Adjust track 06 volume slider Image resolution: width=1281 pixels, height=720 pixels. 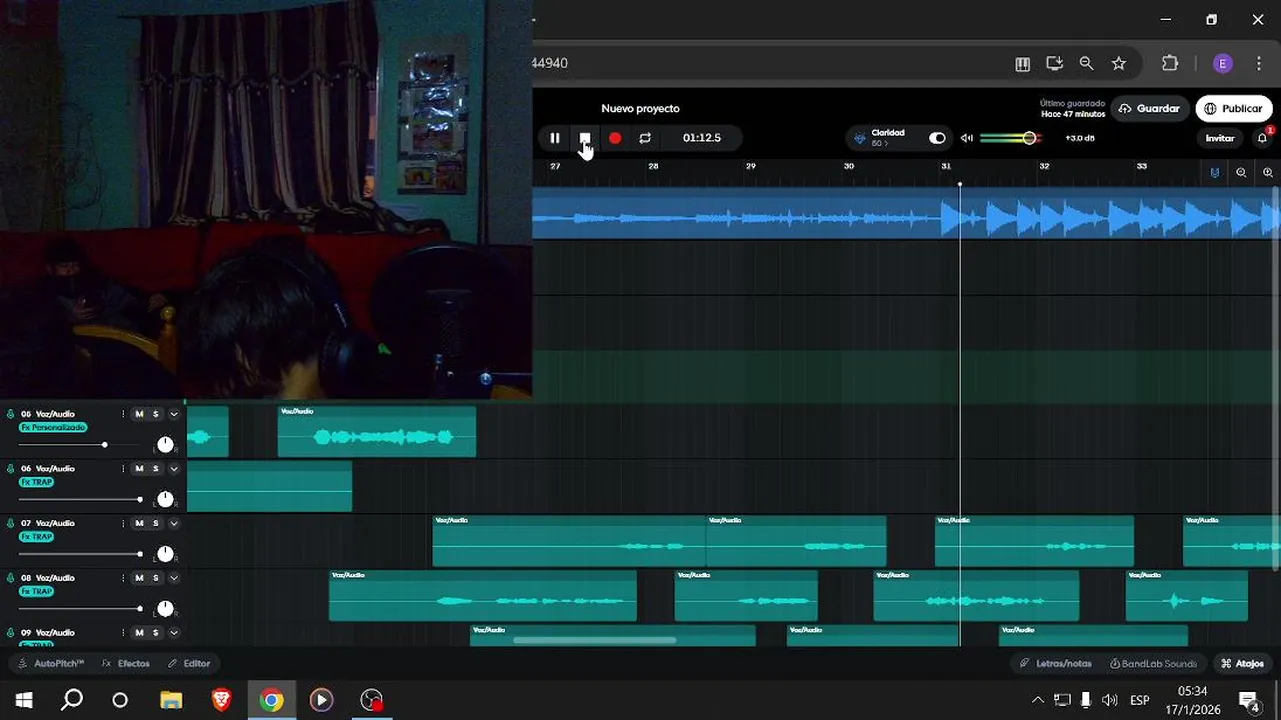(x=80, y=499)
